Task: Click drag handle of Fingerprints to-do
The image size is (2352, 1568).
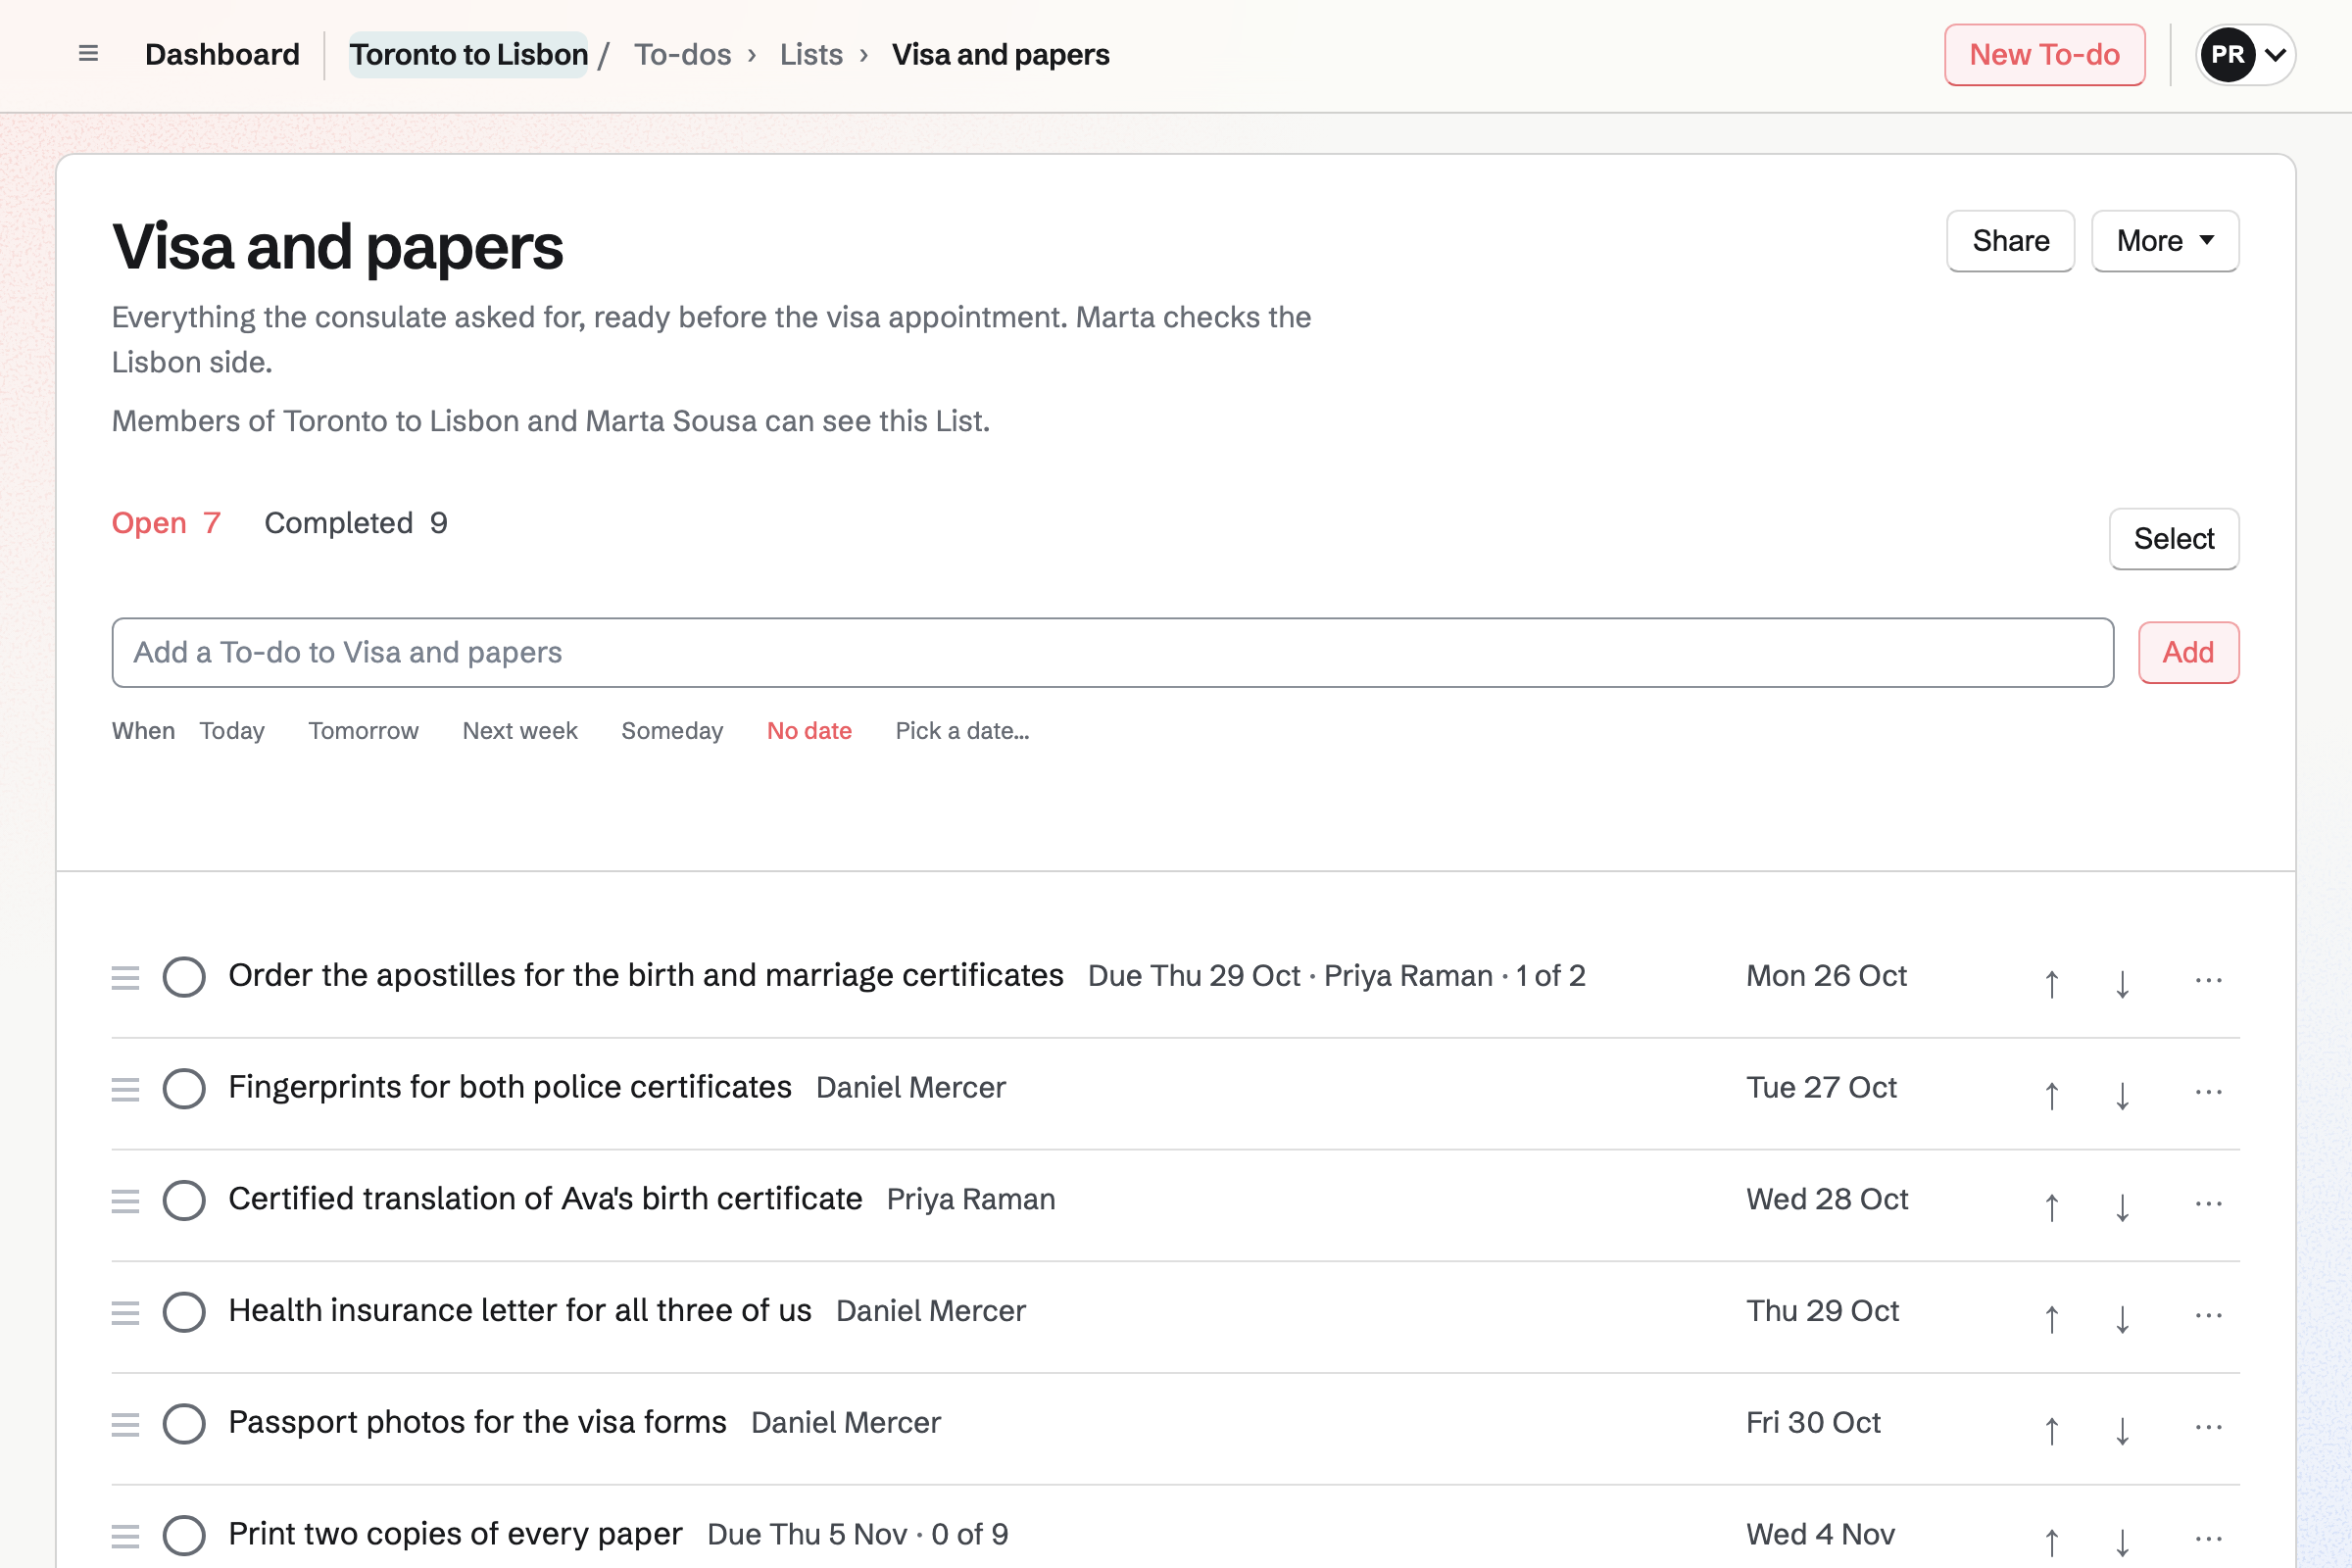Action: (x=125, y=1089)
